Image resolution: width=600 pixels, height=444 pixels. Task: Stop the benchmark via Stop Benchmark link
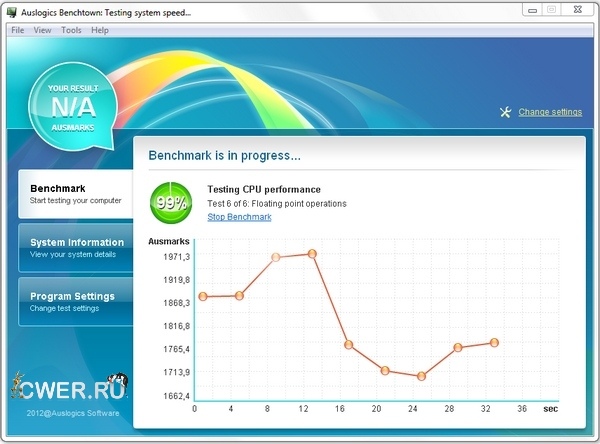click(239, 217)
